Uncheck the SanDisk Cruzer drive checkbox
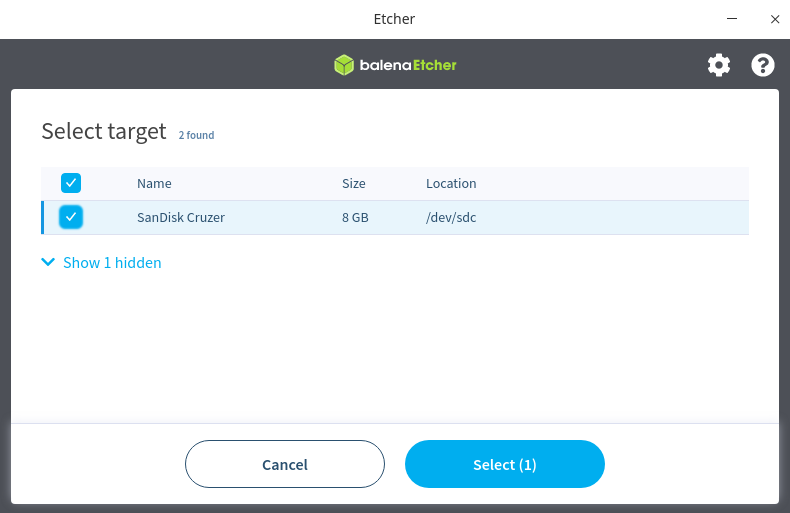Viewport: 790px width, 513px height. tap(71, 217)
